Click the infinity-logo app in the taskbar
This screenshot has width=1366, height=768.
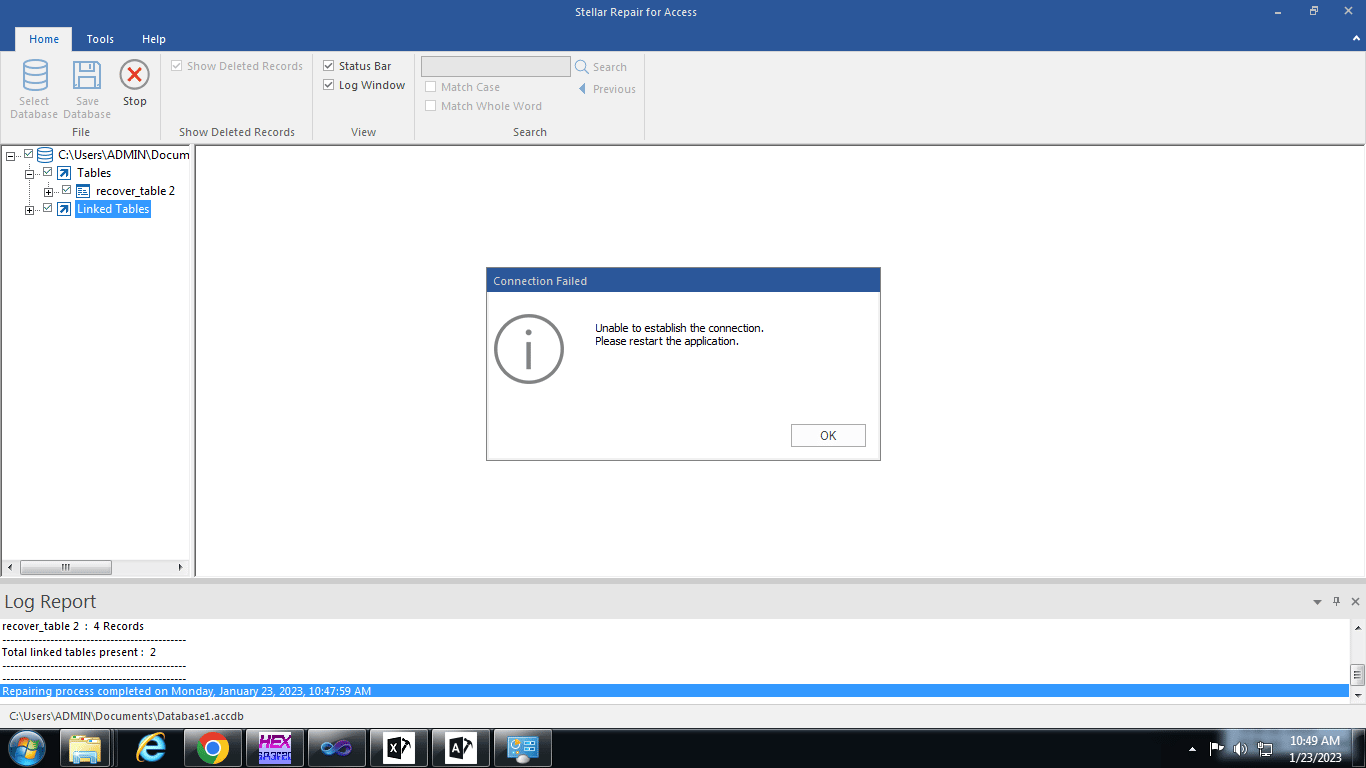[x=336, y=748]
